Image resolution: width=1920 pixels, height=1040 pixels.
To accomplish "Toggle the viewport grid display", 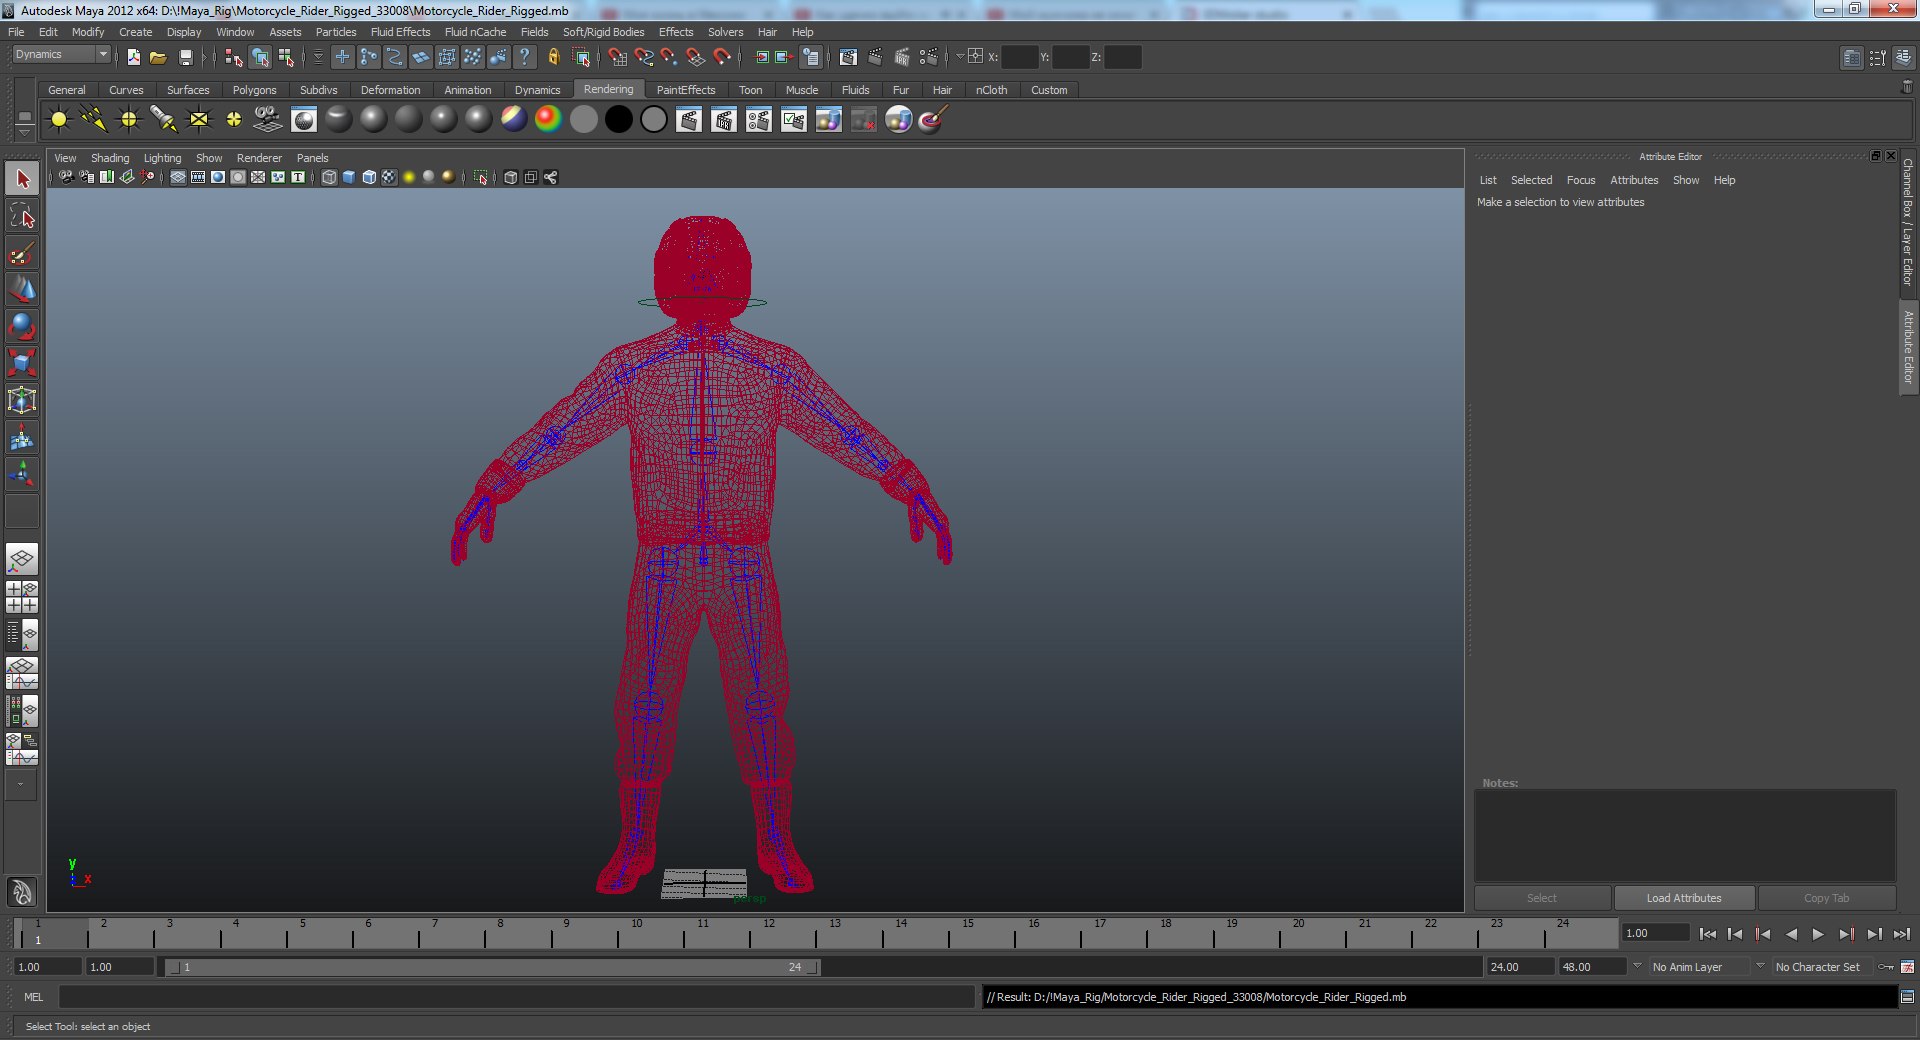I will click(178, 177).
